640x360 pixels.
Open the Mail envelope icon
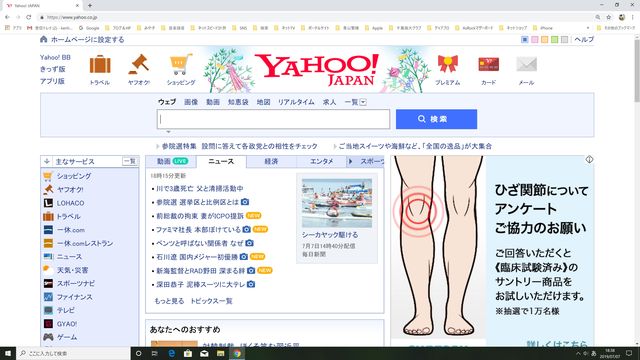click(527, 64)
